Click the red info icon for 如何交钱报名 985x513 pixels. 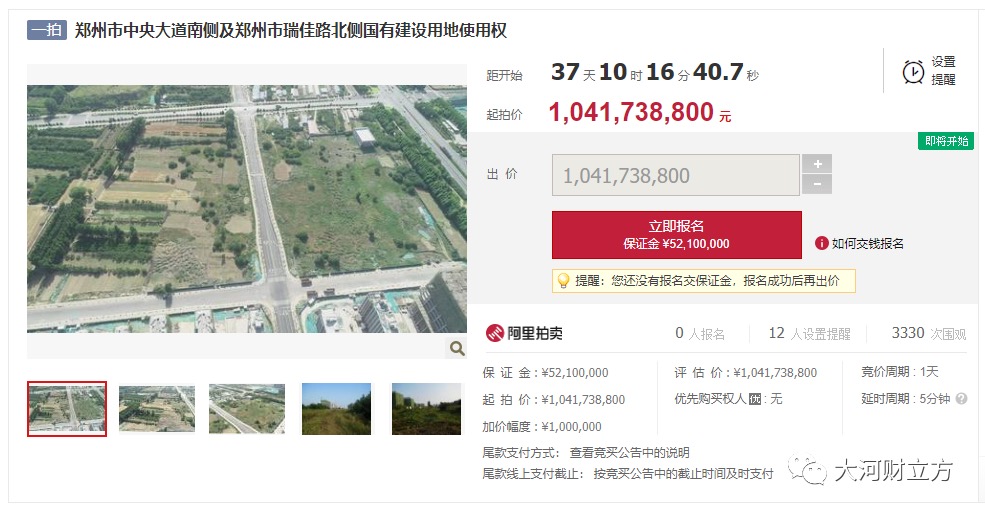tap(822, 244)
